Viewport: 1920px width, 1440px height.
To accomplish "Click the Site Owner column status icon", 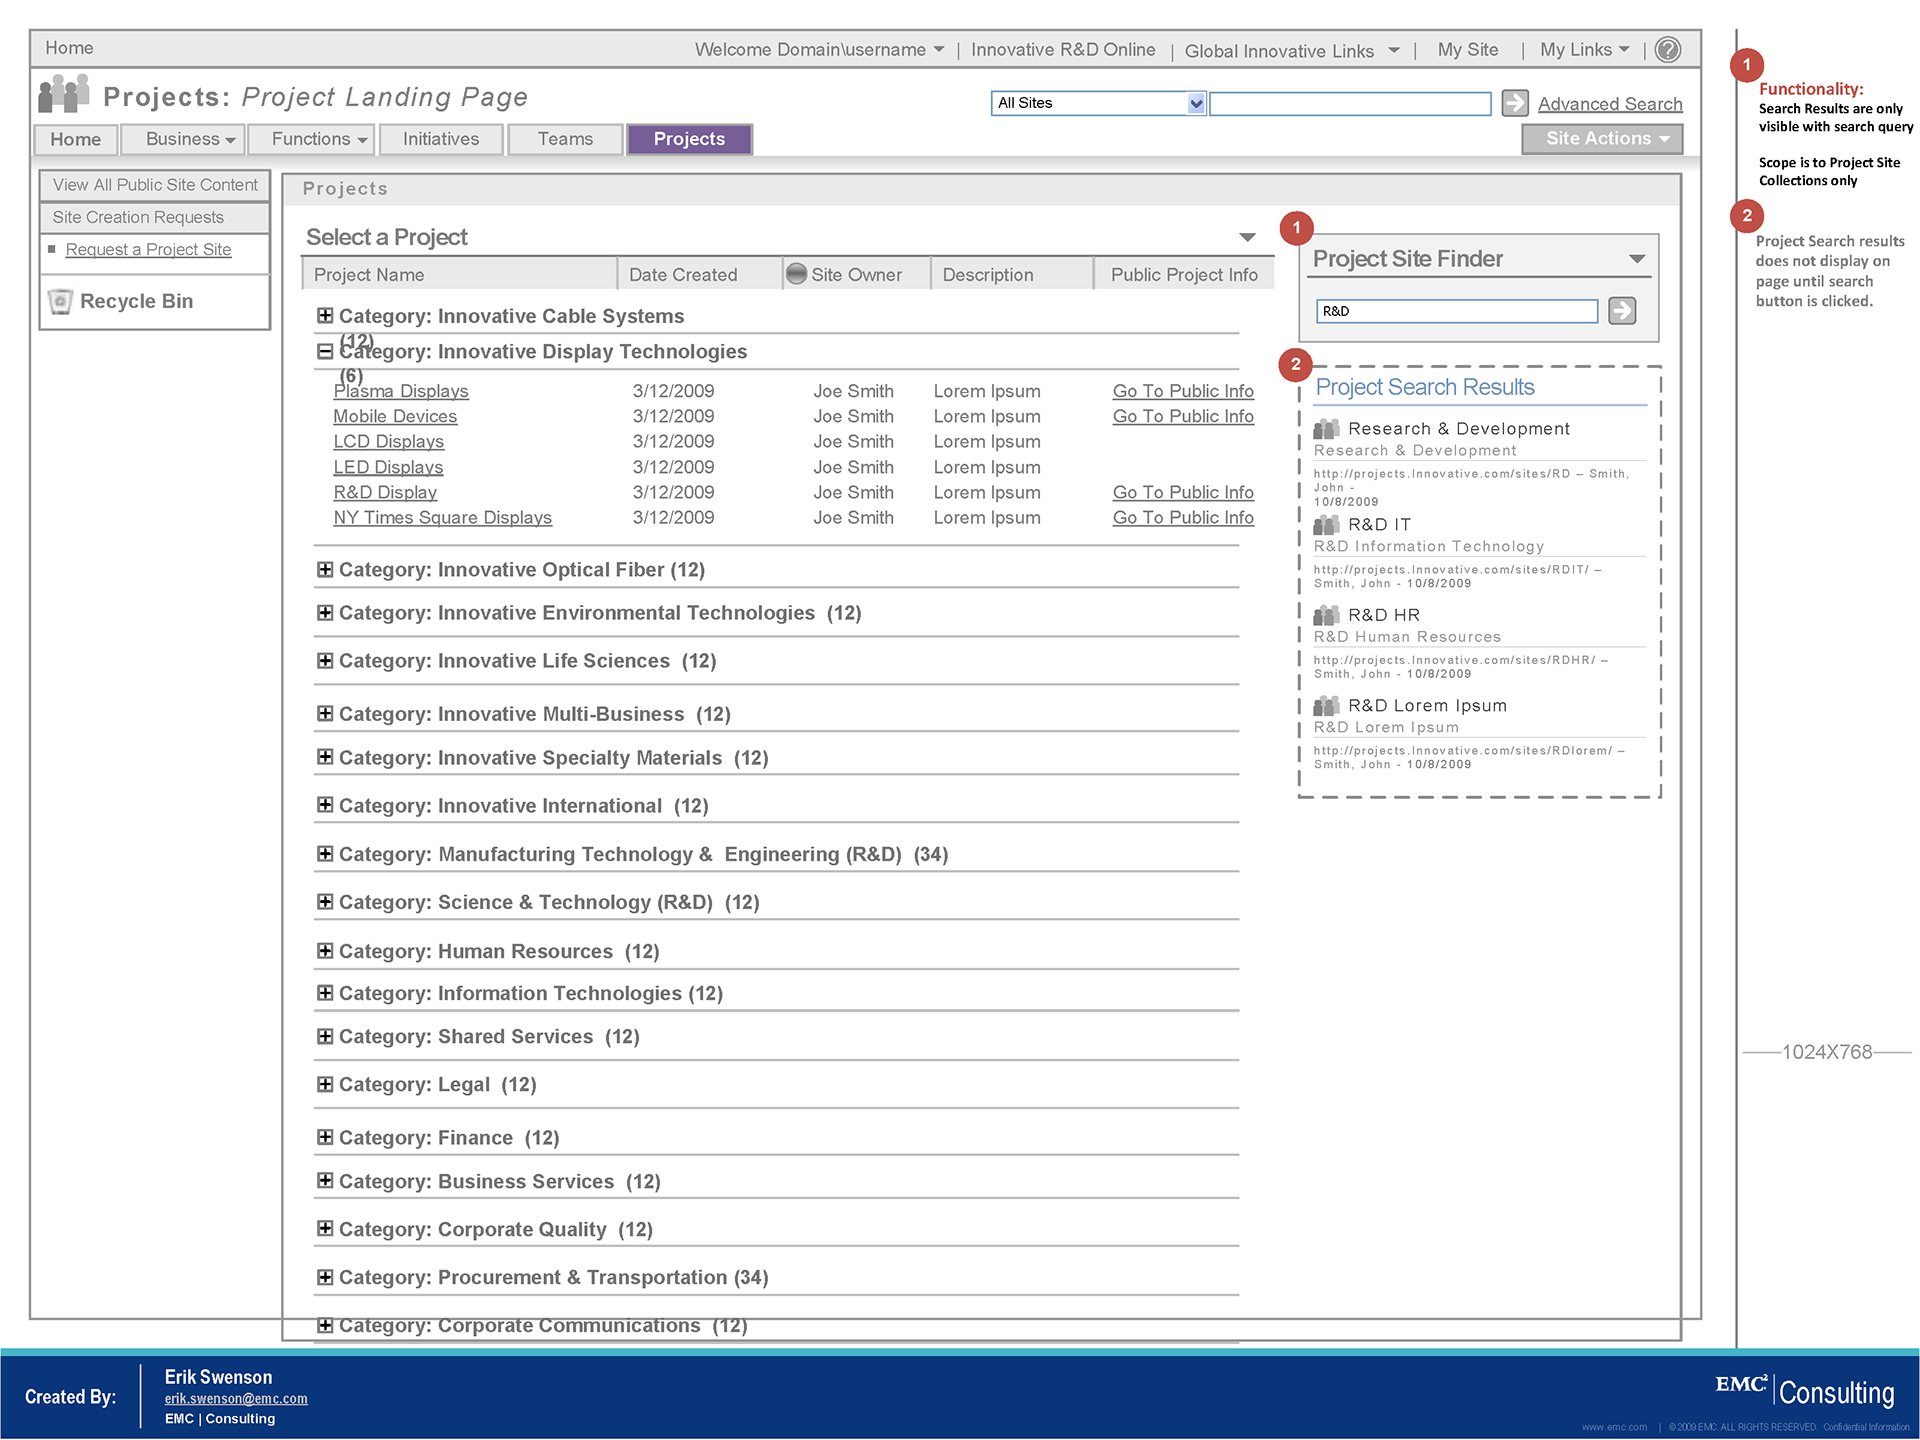I will [x=796, y=274].
